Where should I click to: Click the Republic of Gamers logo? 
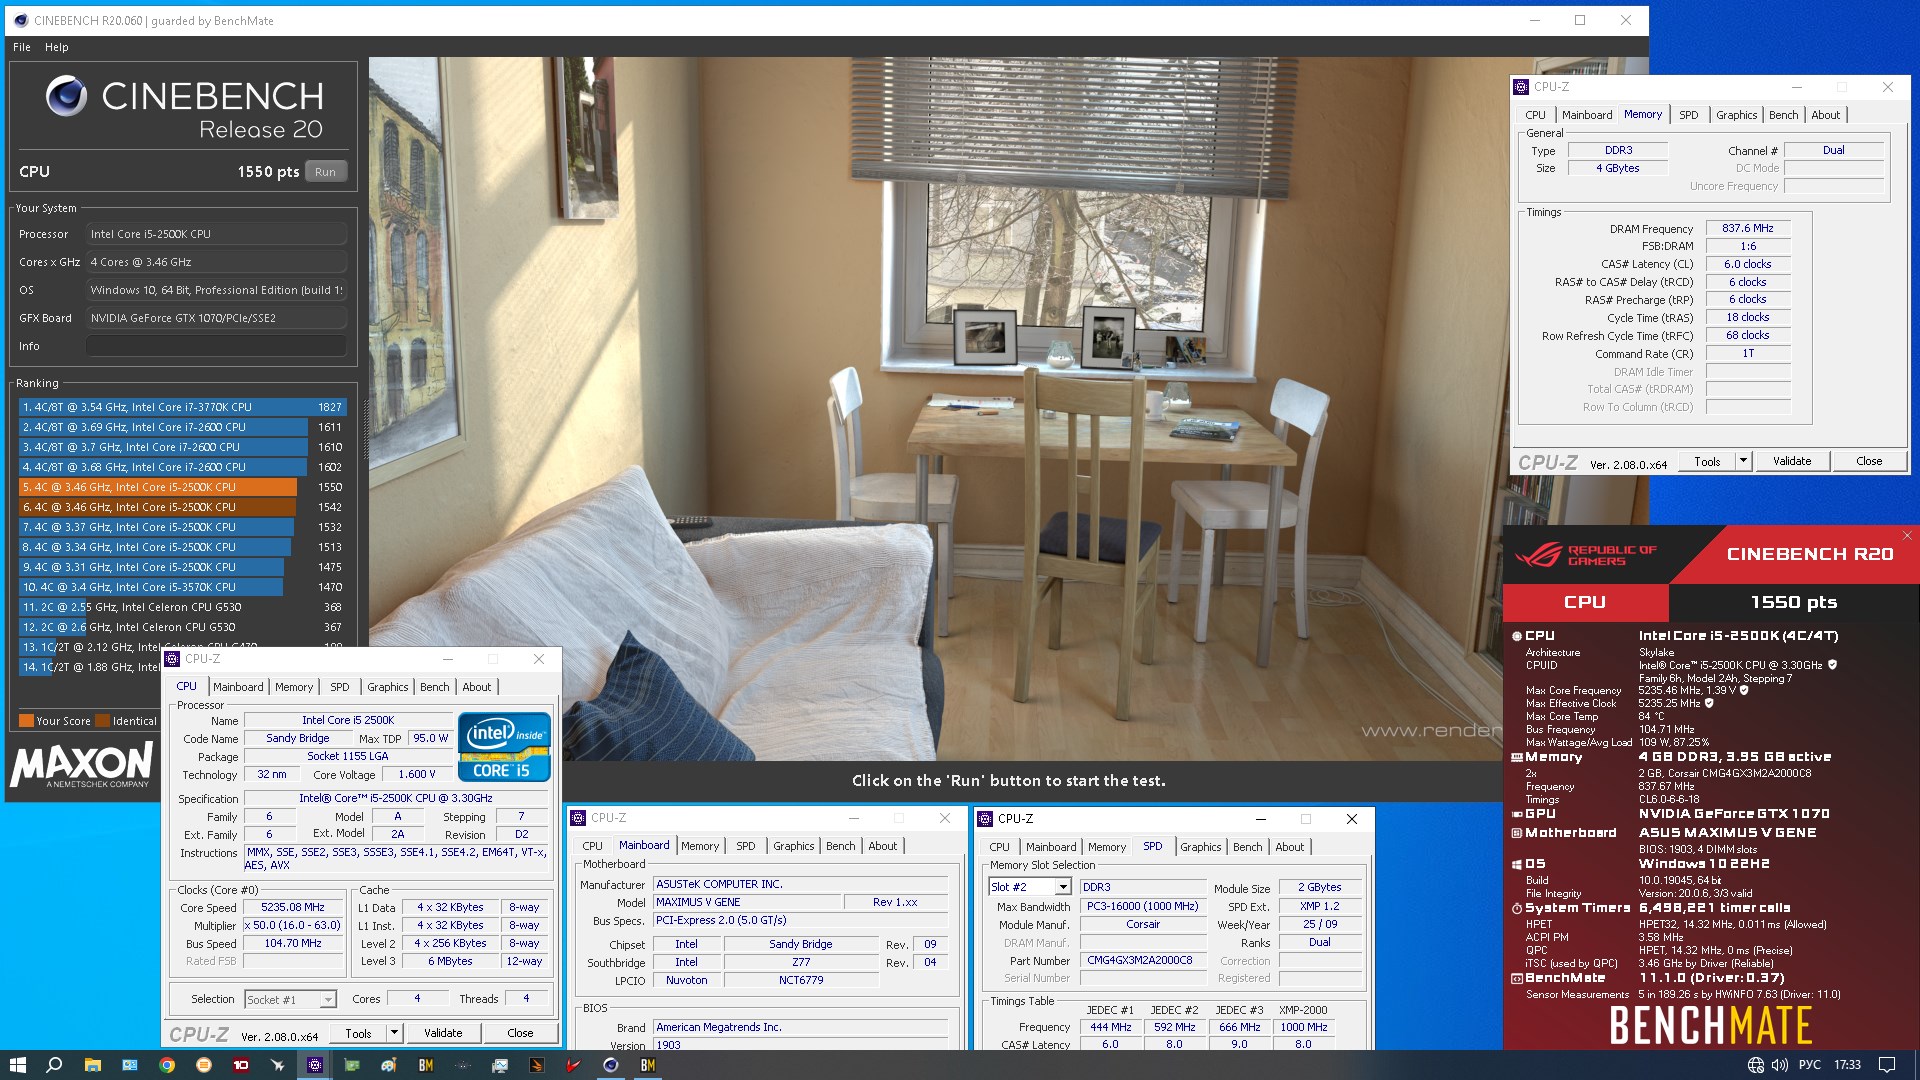point(1586,554)
